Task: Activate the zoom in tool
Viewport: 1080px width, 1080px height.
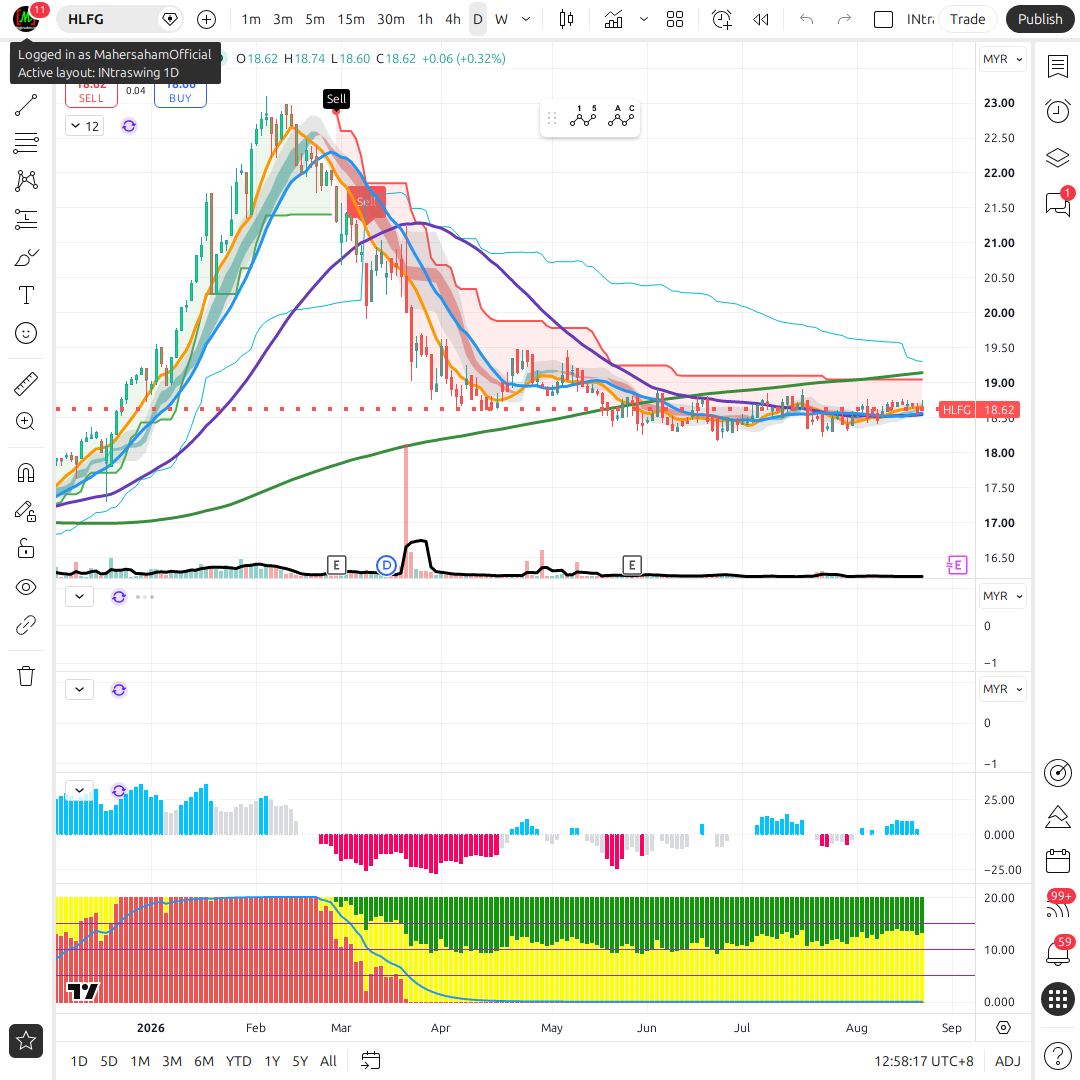Action: pos(26,422)
